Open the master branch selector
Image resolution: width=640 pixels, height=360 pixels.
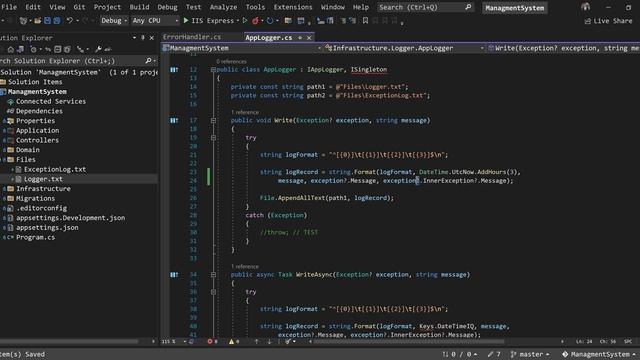point(530,354)
